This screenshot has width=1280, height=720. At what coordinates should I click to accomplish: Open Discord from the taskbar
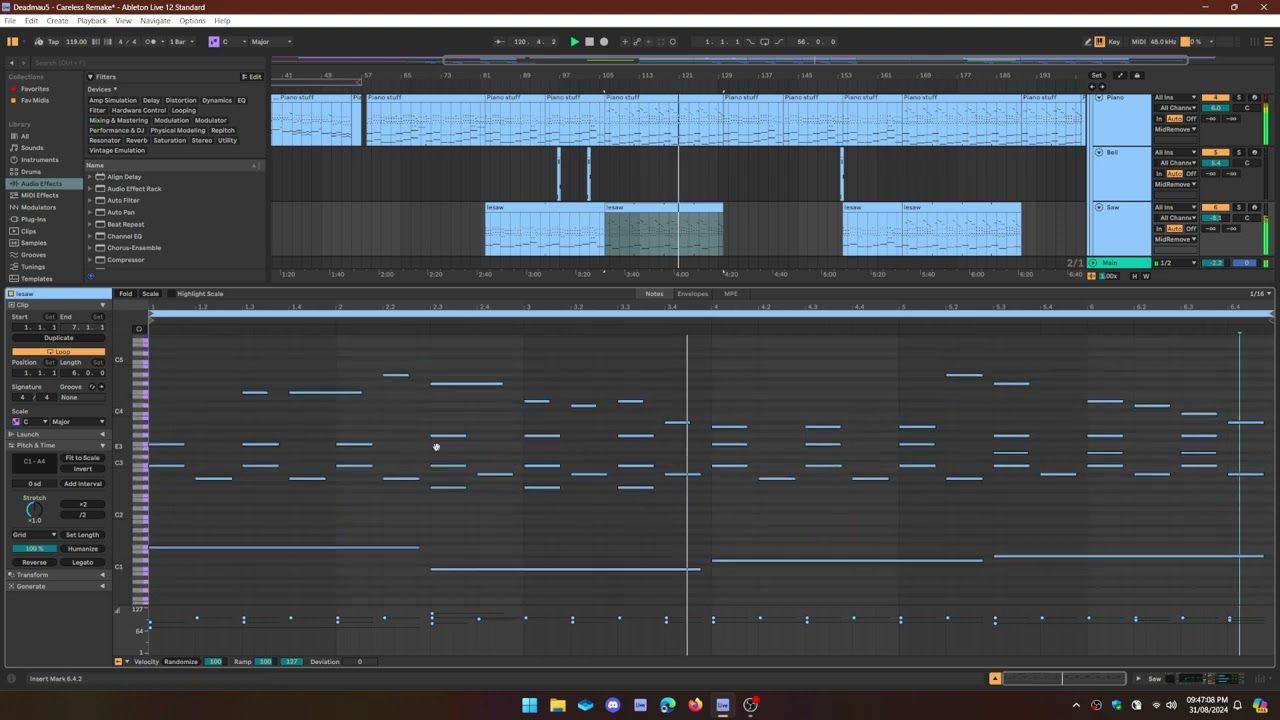point(613,705)
